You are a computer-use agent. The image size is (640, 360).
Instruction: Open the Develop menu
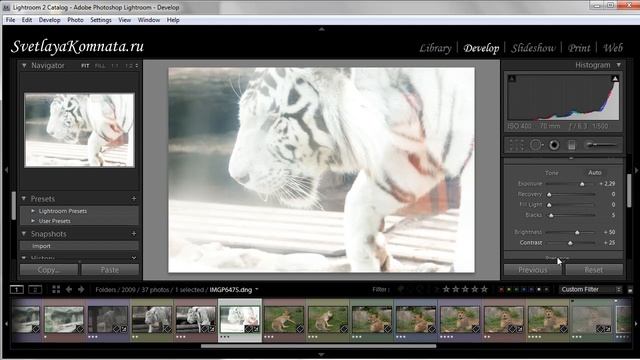(49, 20)
